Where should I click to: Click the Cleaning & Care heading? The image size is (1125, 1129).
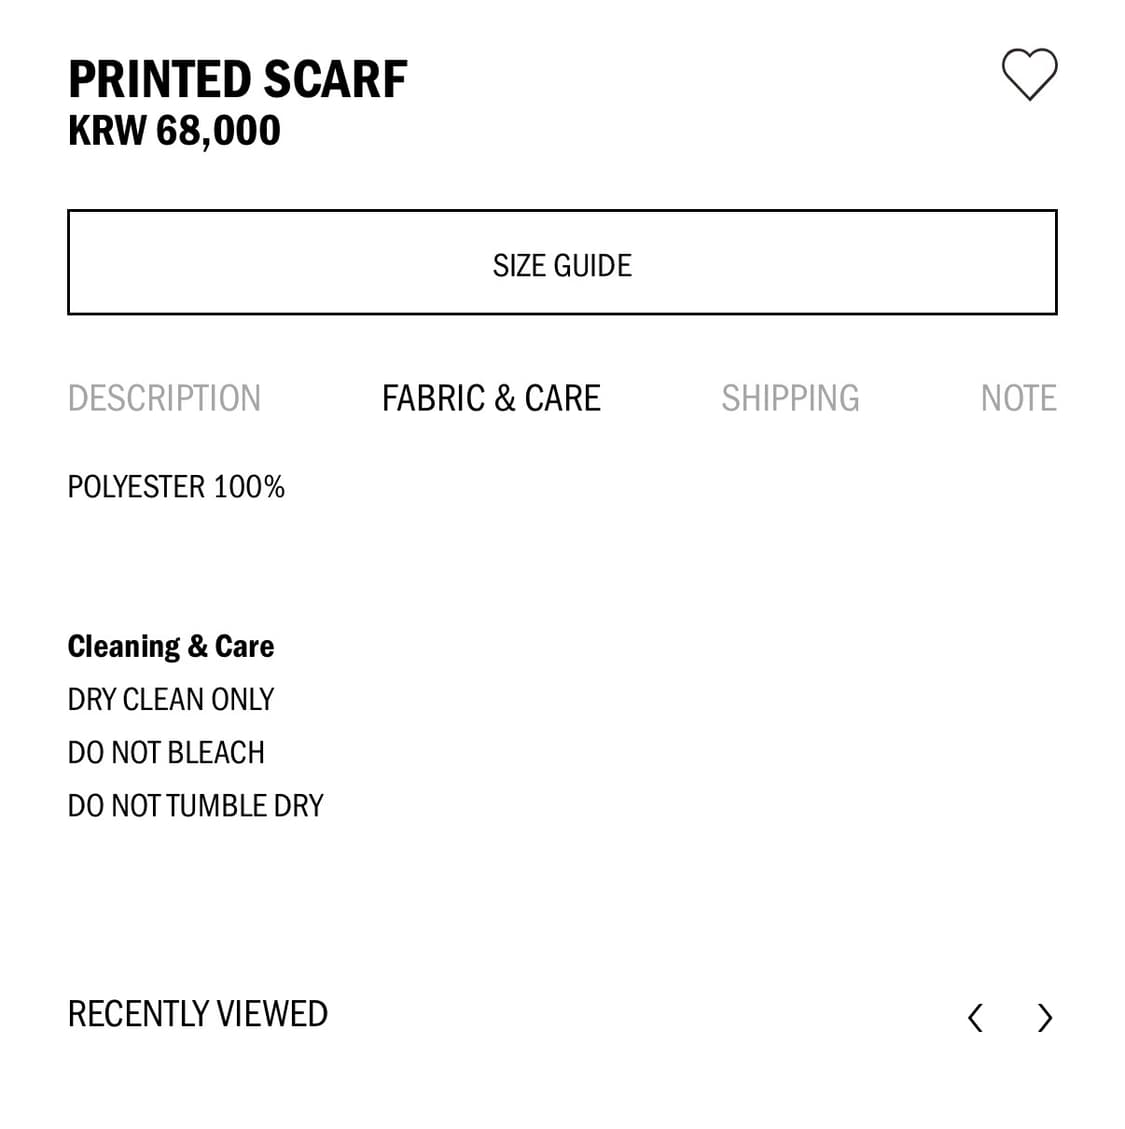[170, 646]
